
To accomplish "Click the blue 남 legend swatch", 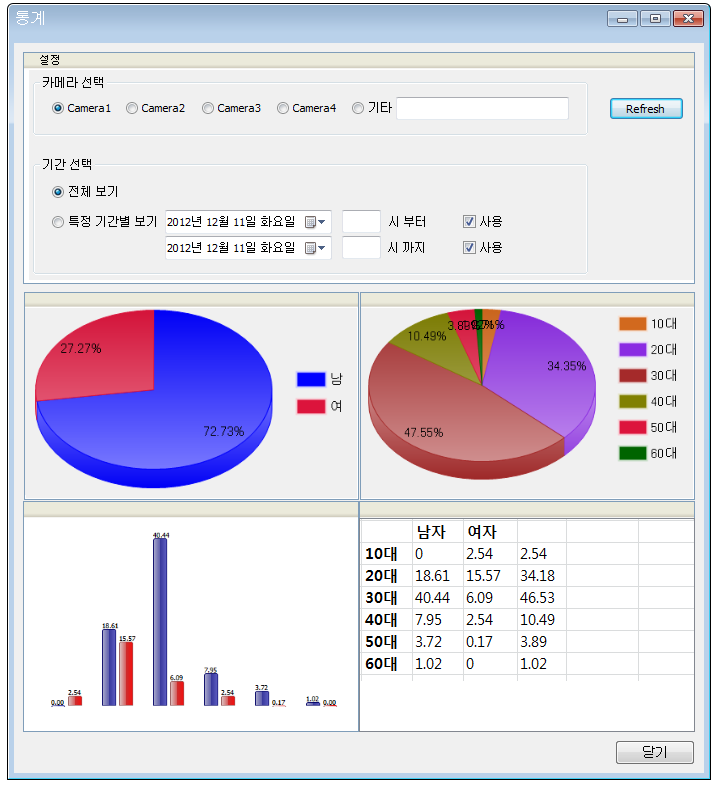I will [x=311, y=379].
